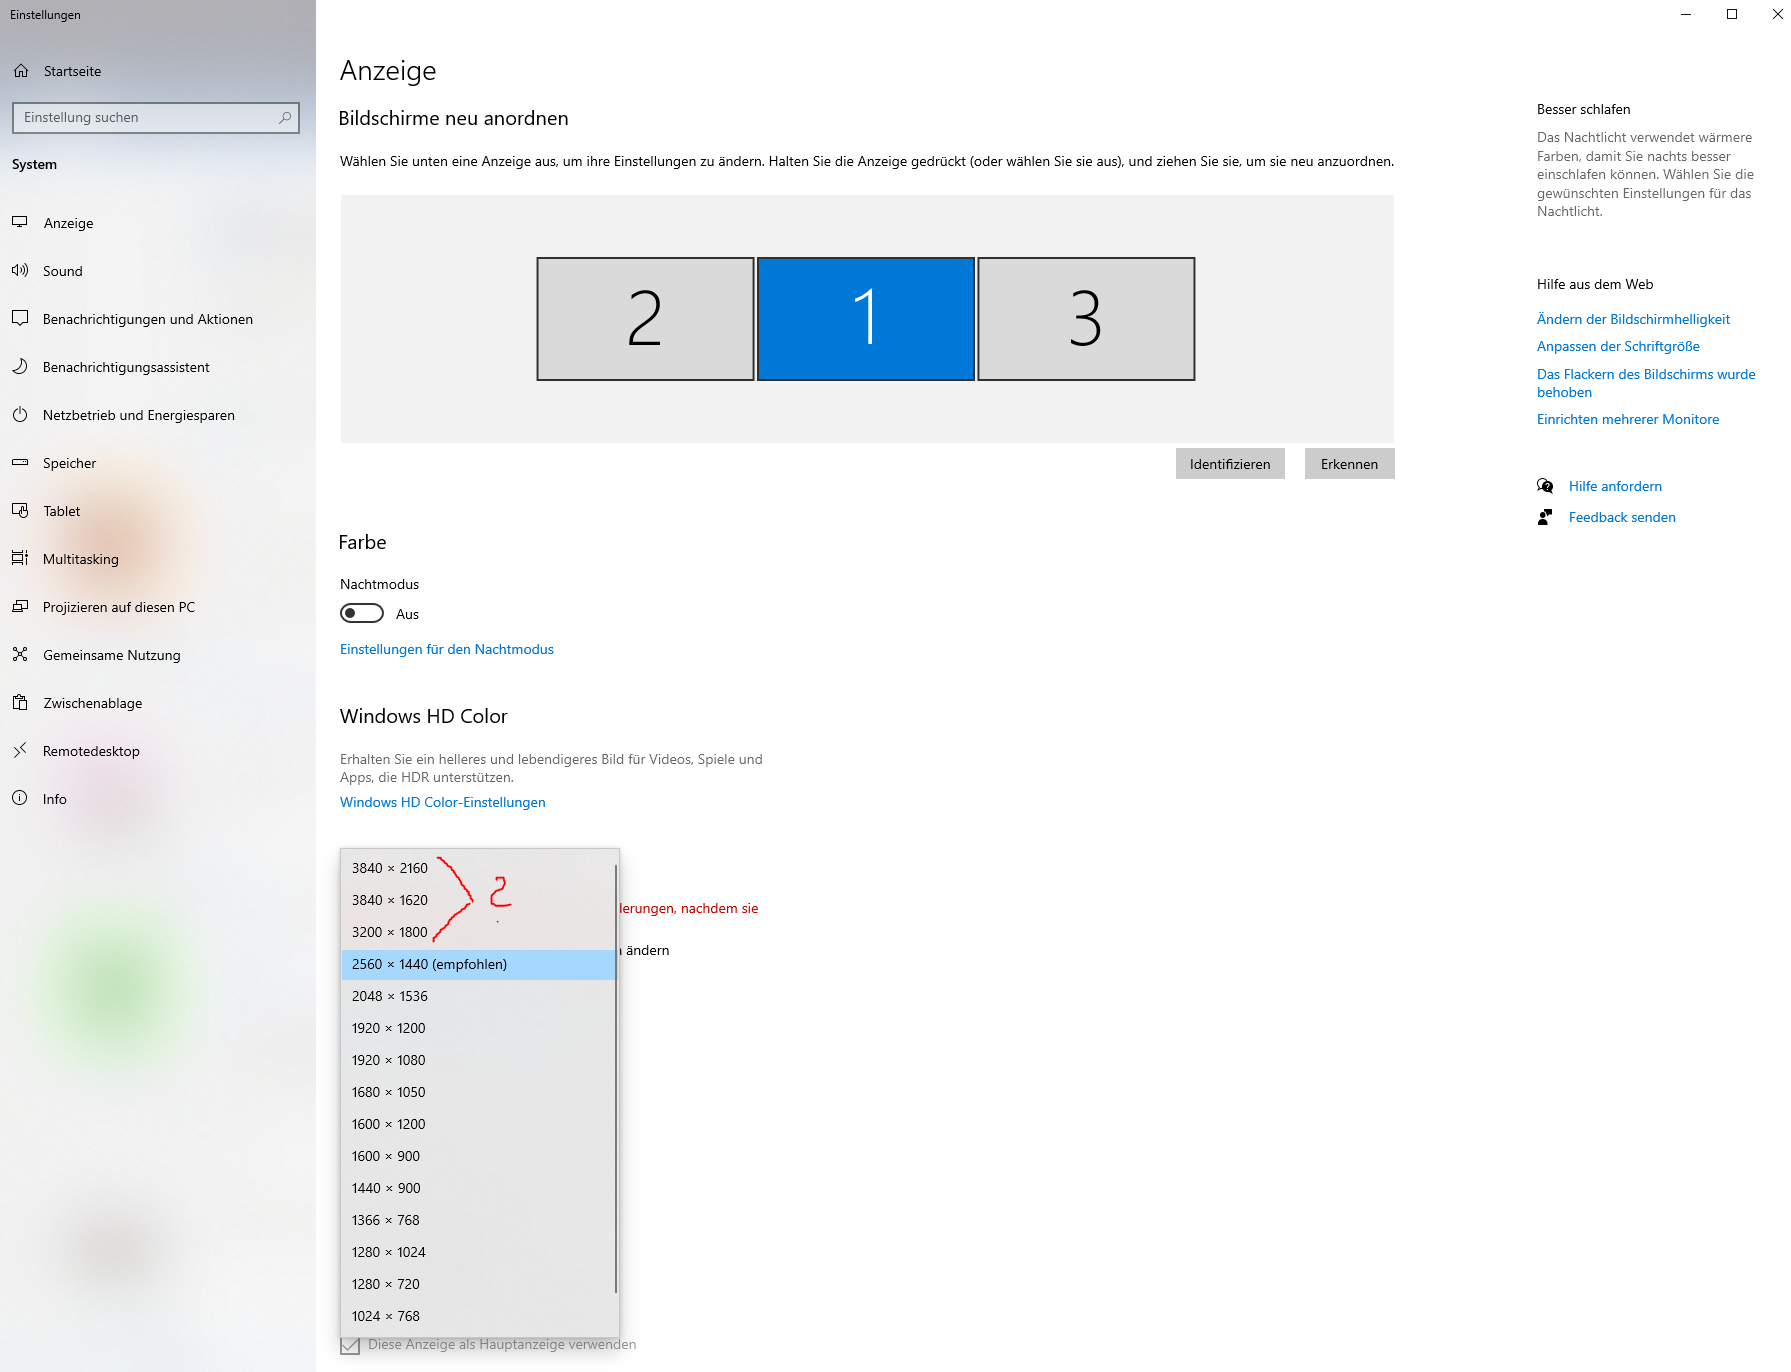This screenshot has height=1372, width=1791.
Task: Select display 3 in the arrangement
Action: tap(1086, 319)
